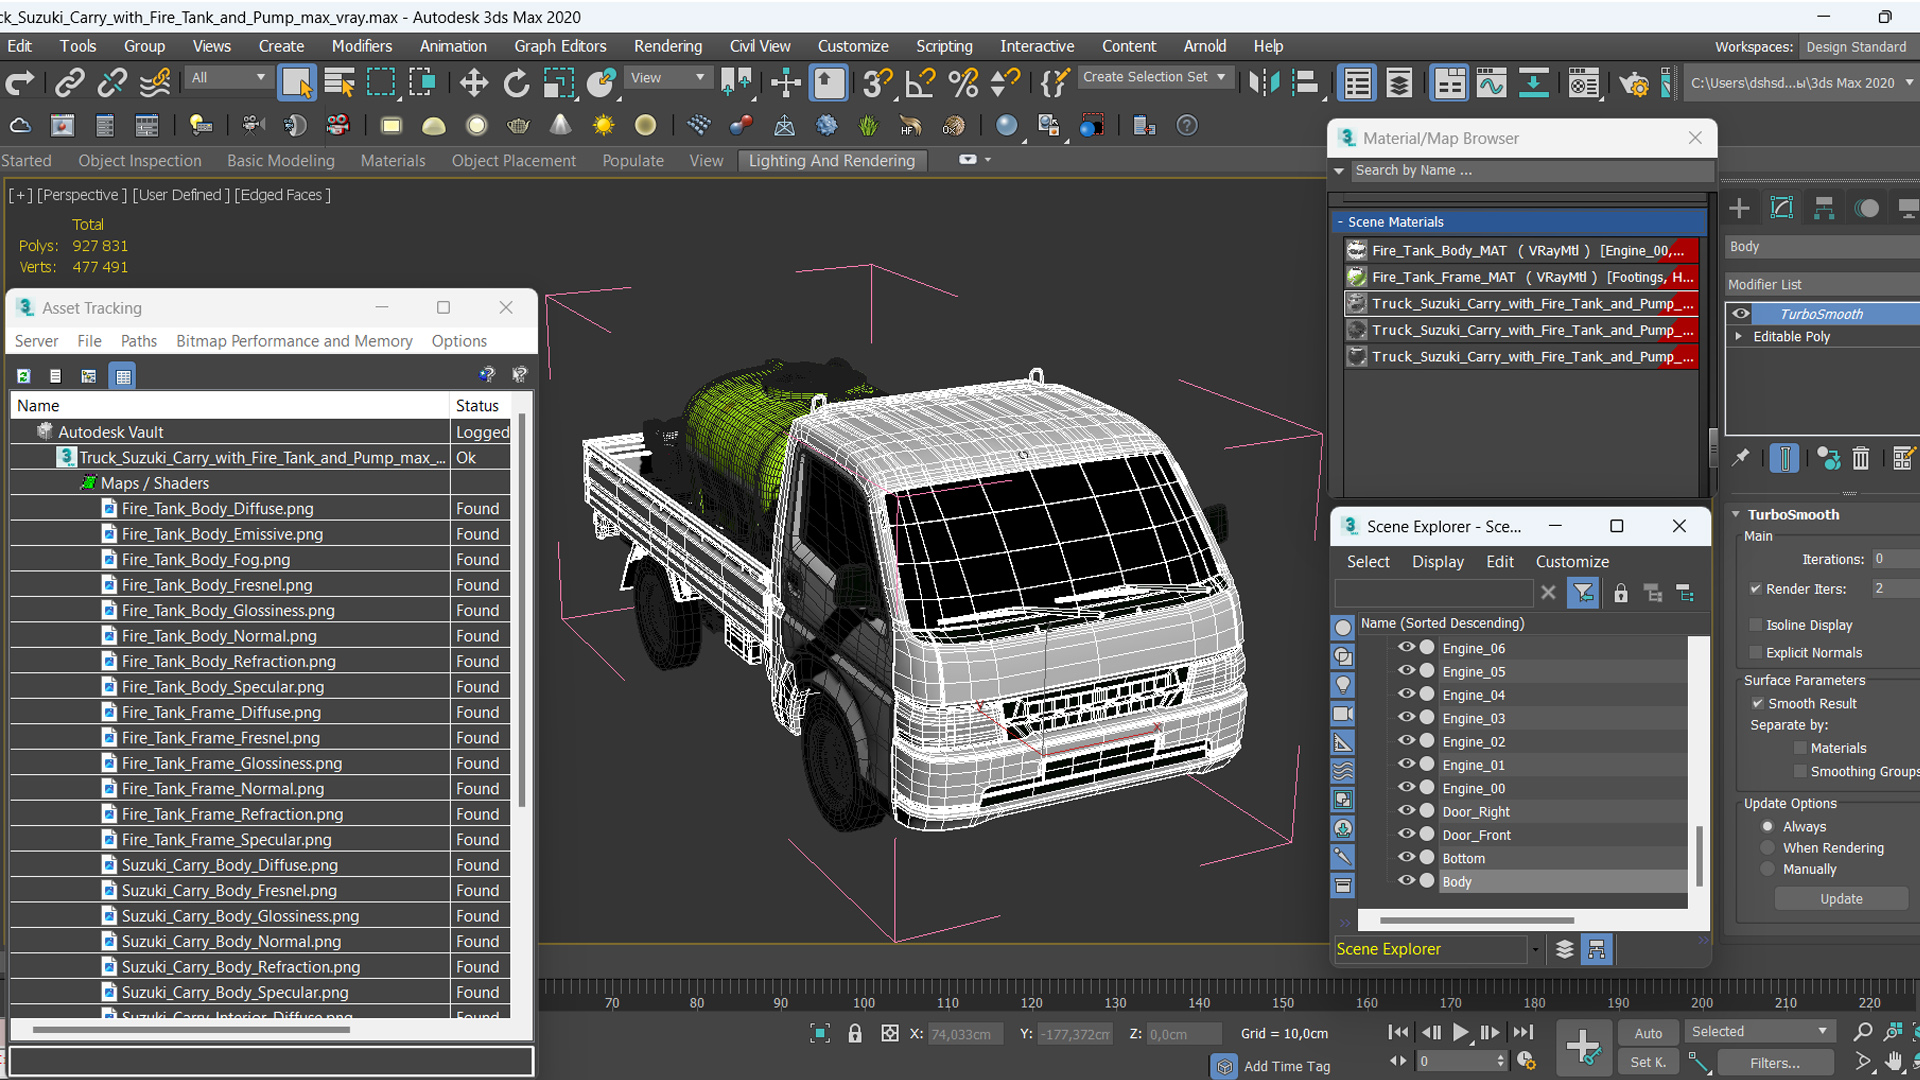Click the Set Key plus button
The image size is (1920, 1080).
tap(1584, 1047)
